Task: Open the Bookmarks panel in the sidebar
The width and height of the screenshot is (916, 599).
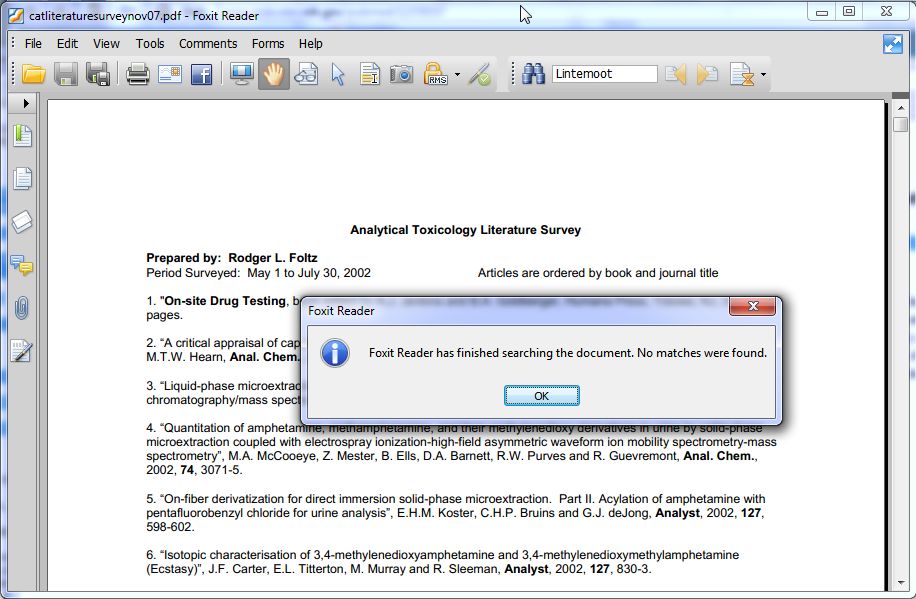Action: 22,136
